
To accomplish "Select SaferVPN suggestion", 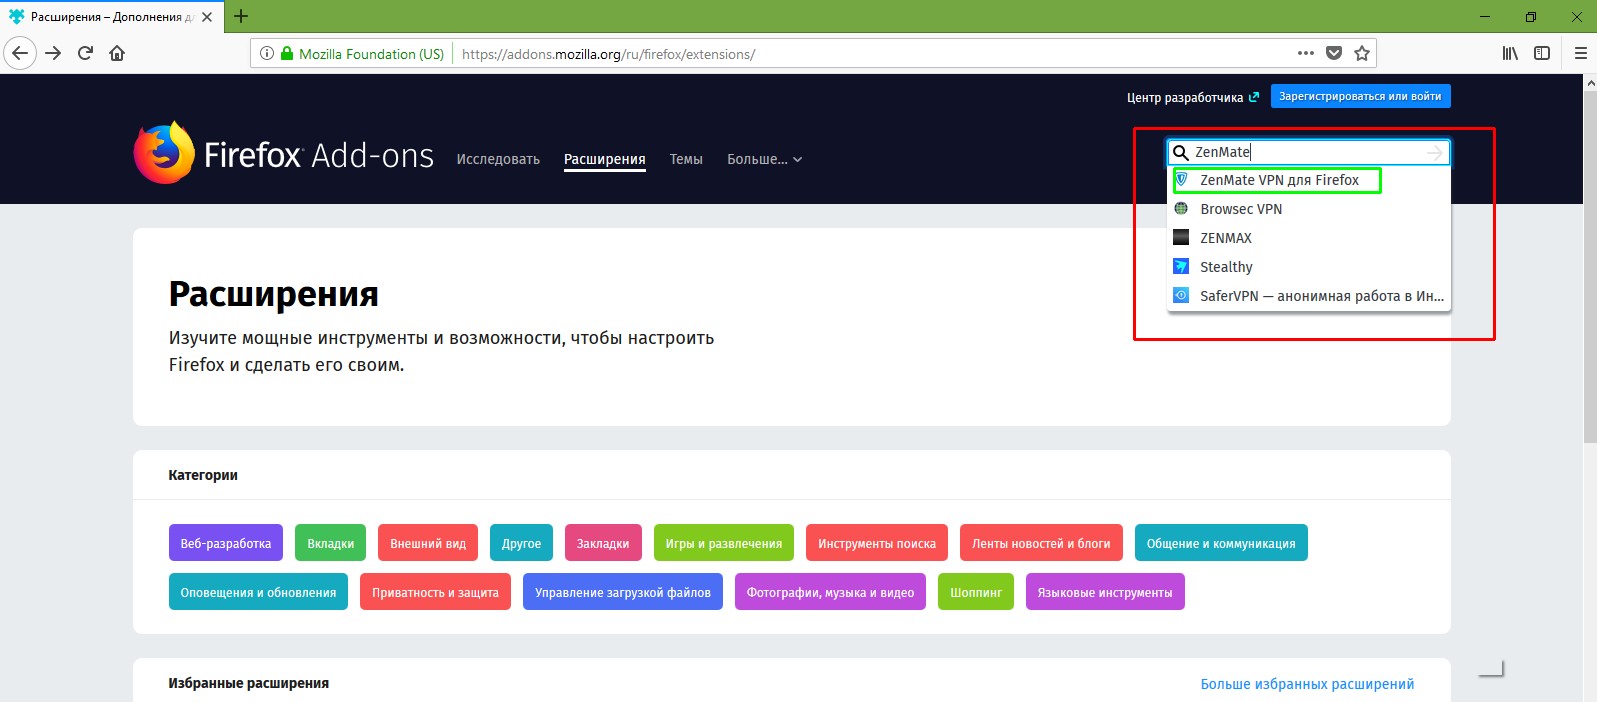I will coord(1309,296).
